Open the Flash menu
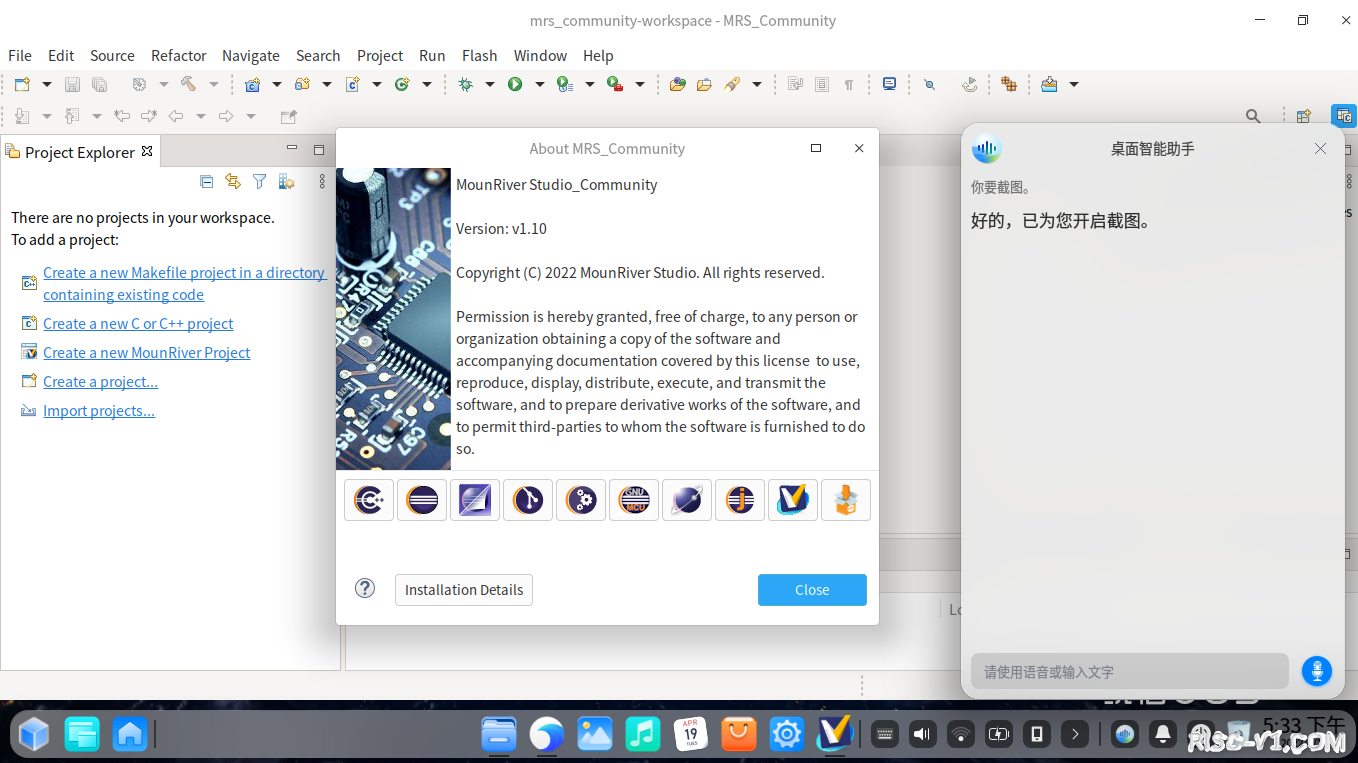The height and width of the screenshot is (763, 1358). [480, 56]
